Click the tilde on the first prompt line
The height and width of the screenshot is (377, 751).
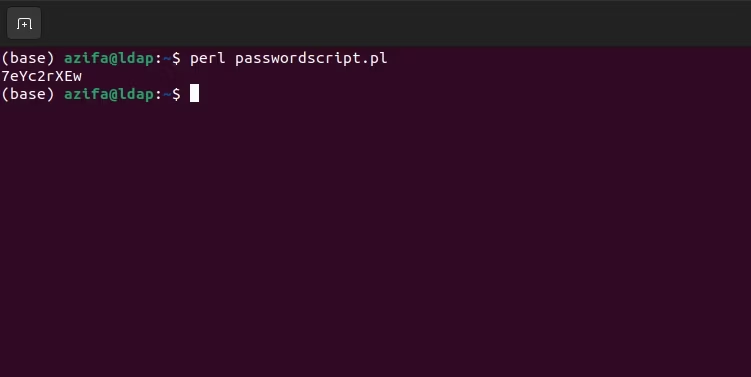[x=167, y=58]
